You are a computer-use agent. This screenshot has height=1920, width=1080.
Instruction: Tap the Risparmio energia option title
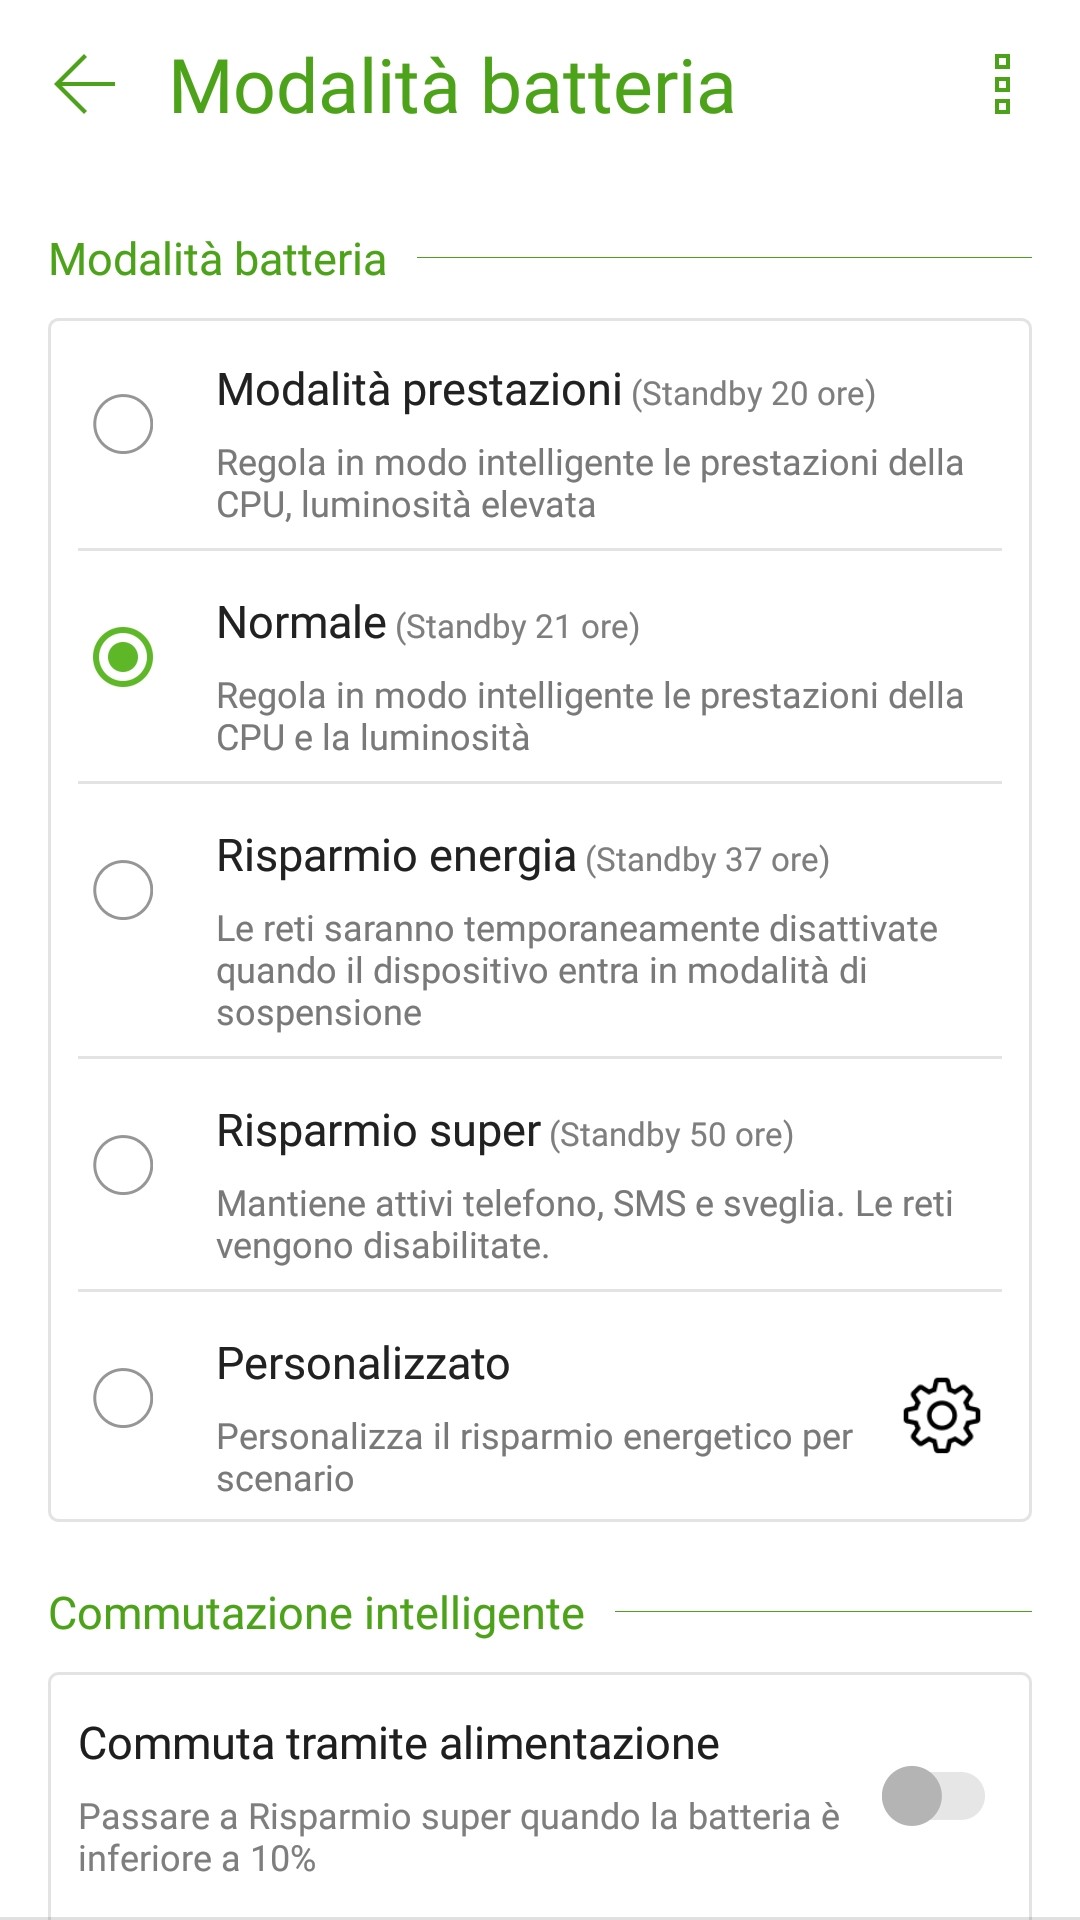click(396, 857)
